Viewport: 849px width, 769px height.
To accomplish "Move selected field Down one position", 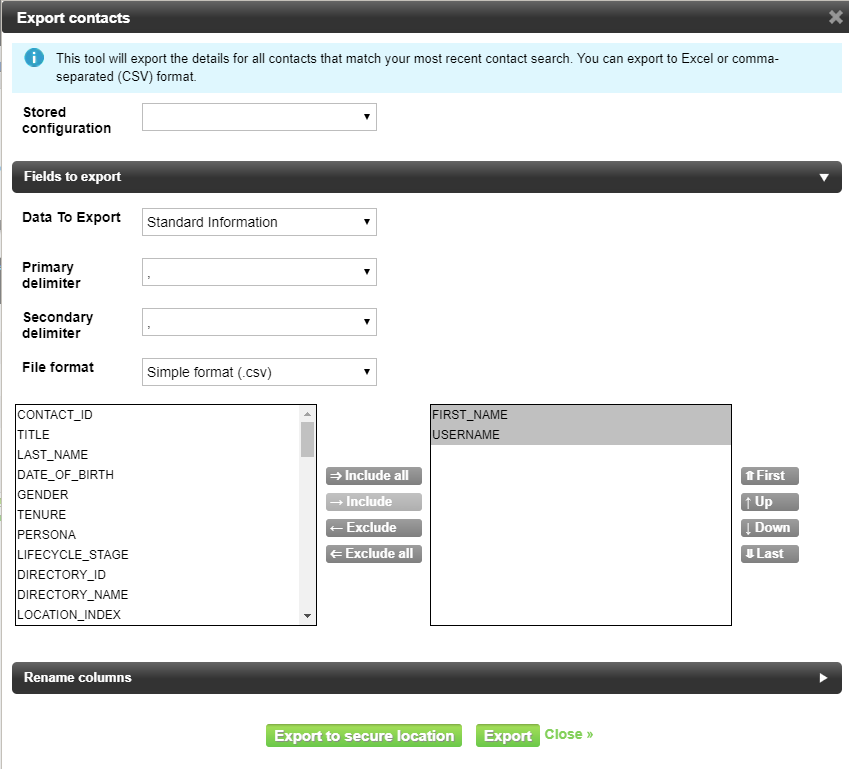I will (769, 528).
